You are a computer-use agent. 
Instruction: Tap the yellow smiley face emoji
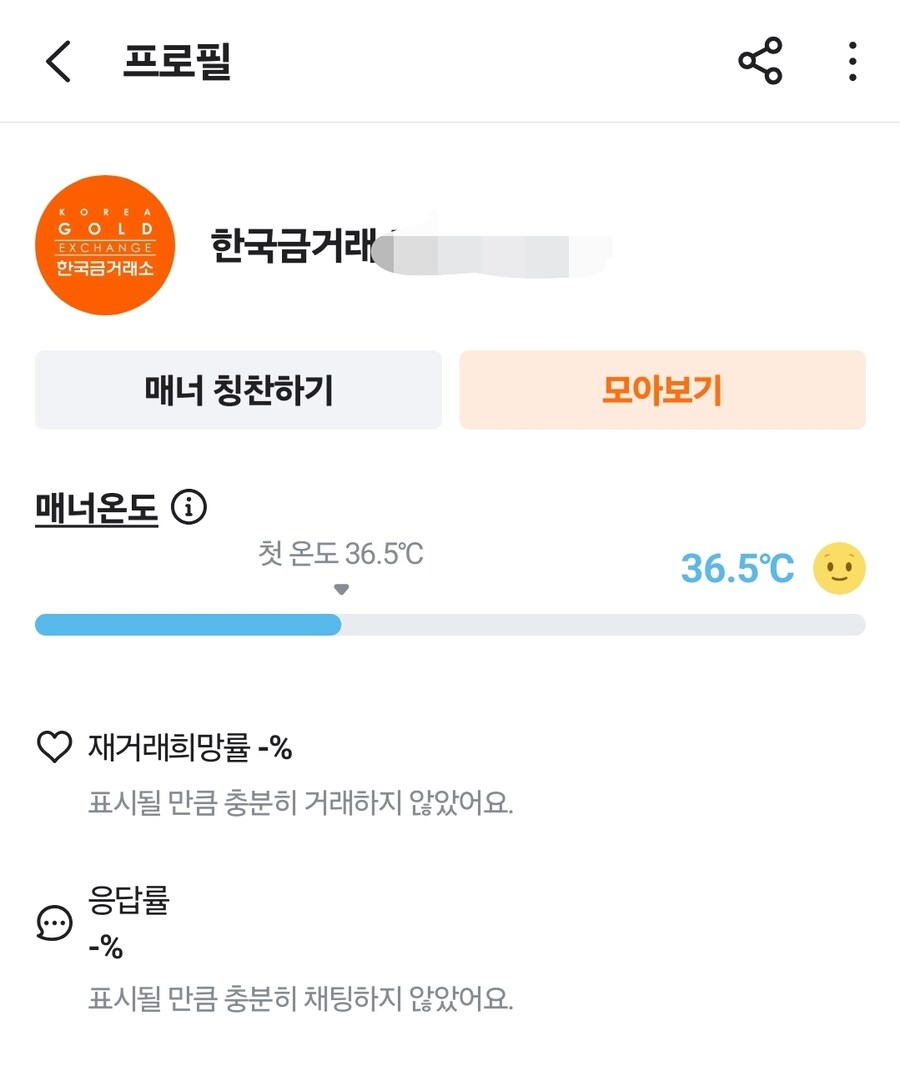pyautogui.click(x=839, y=569)
